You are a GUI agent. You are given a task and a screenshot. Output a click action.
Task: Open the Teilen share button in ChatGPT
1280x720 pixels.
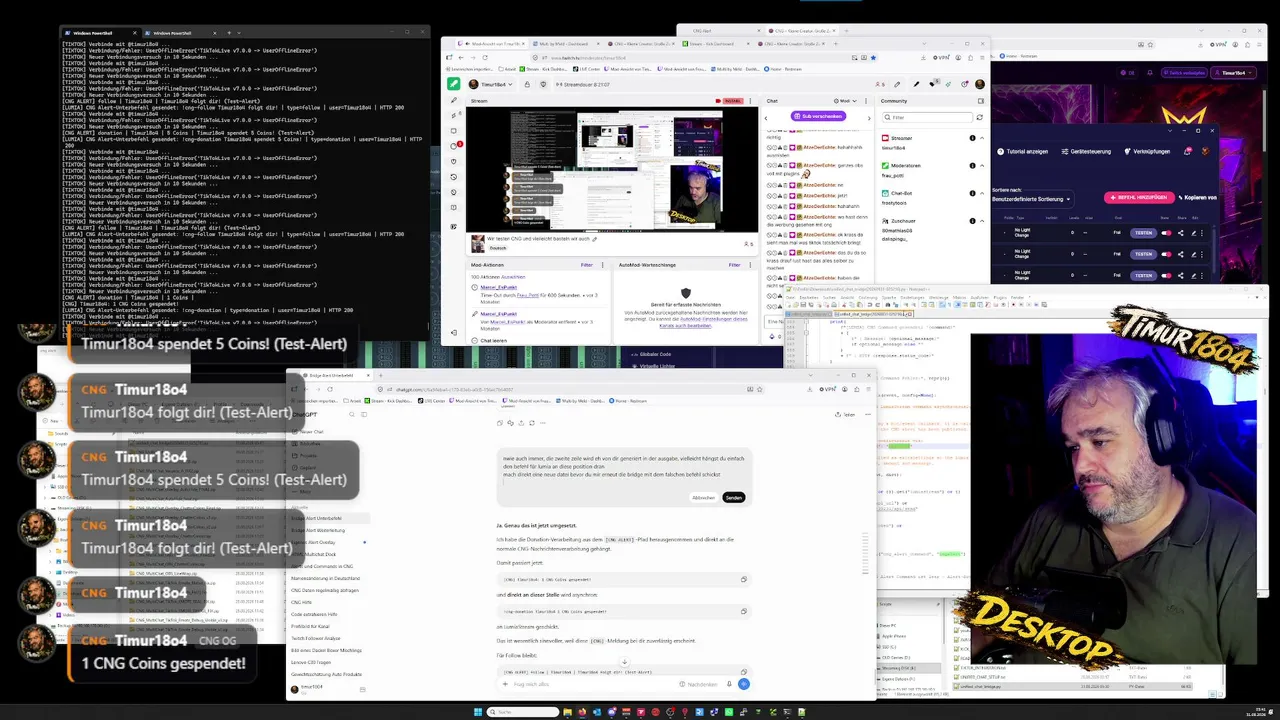(847, 414)
